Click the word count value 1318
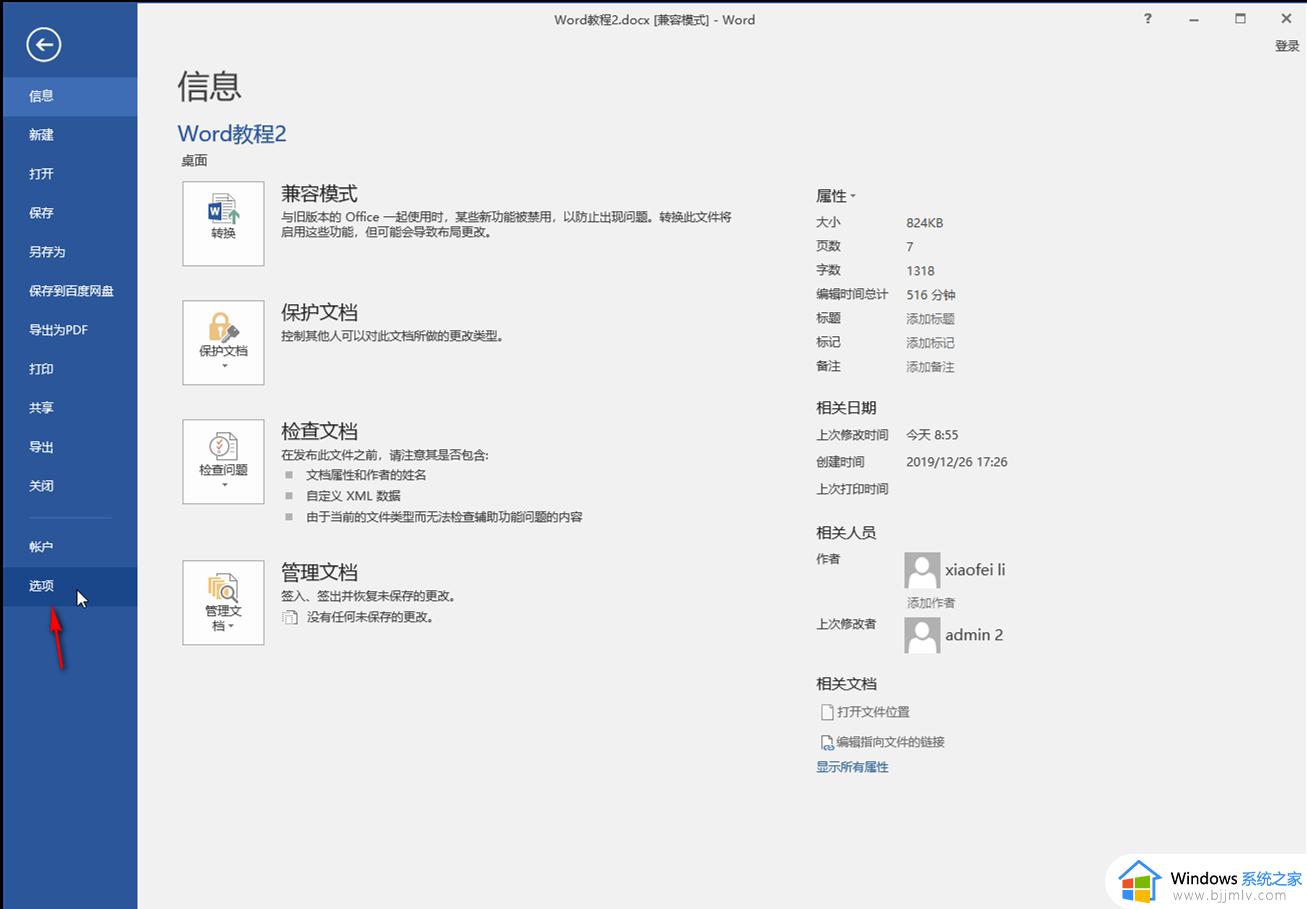1307x909 pixels. tap(921, 271)
